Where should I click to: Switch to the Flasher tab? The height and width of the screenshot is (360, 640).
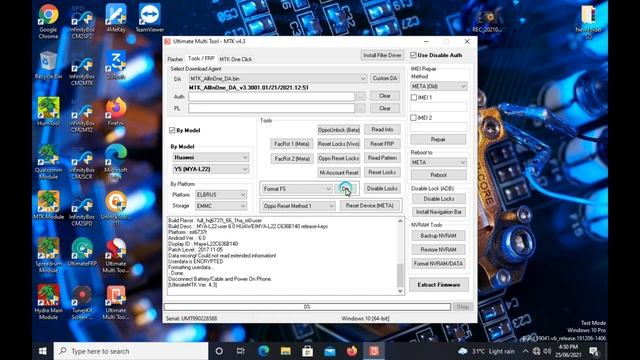[x=175, y=59]
